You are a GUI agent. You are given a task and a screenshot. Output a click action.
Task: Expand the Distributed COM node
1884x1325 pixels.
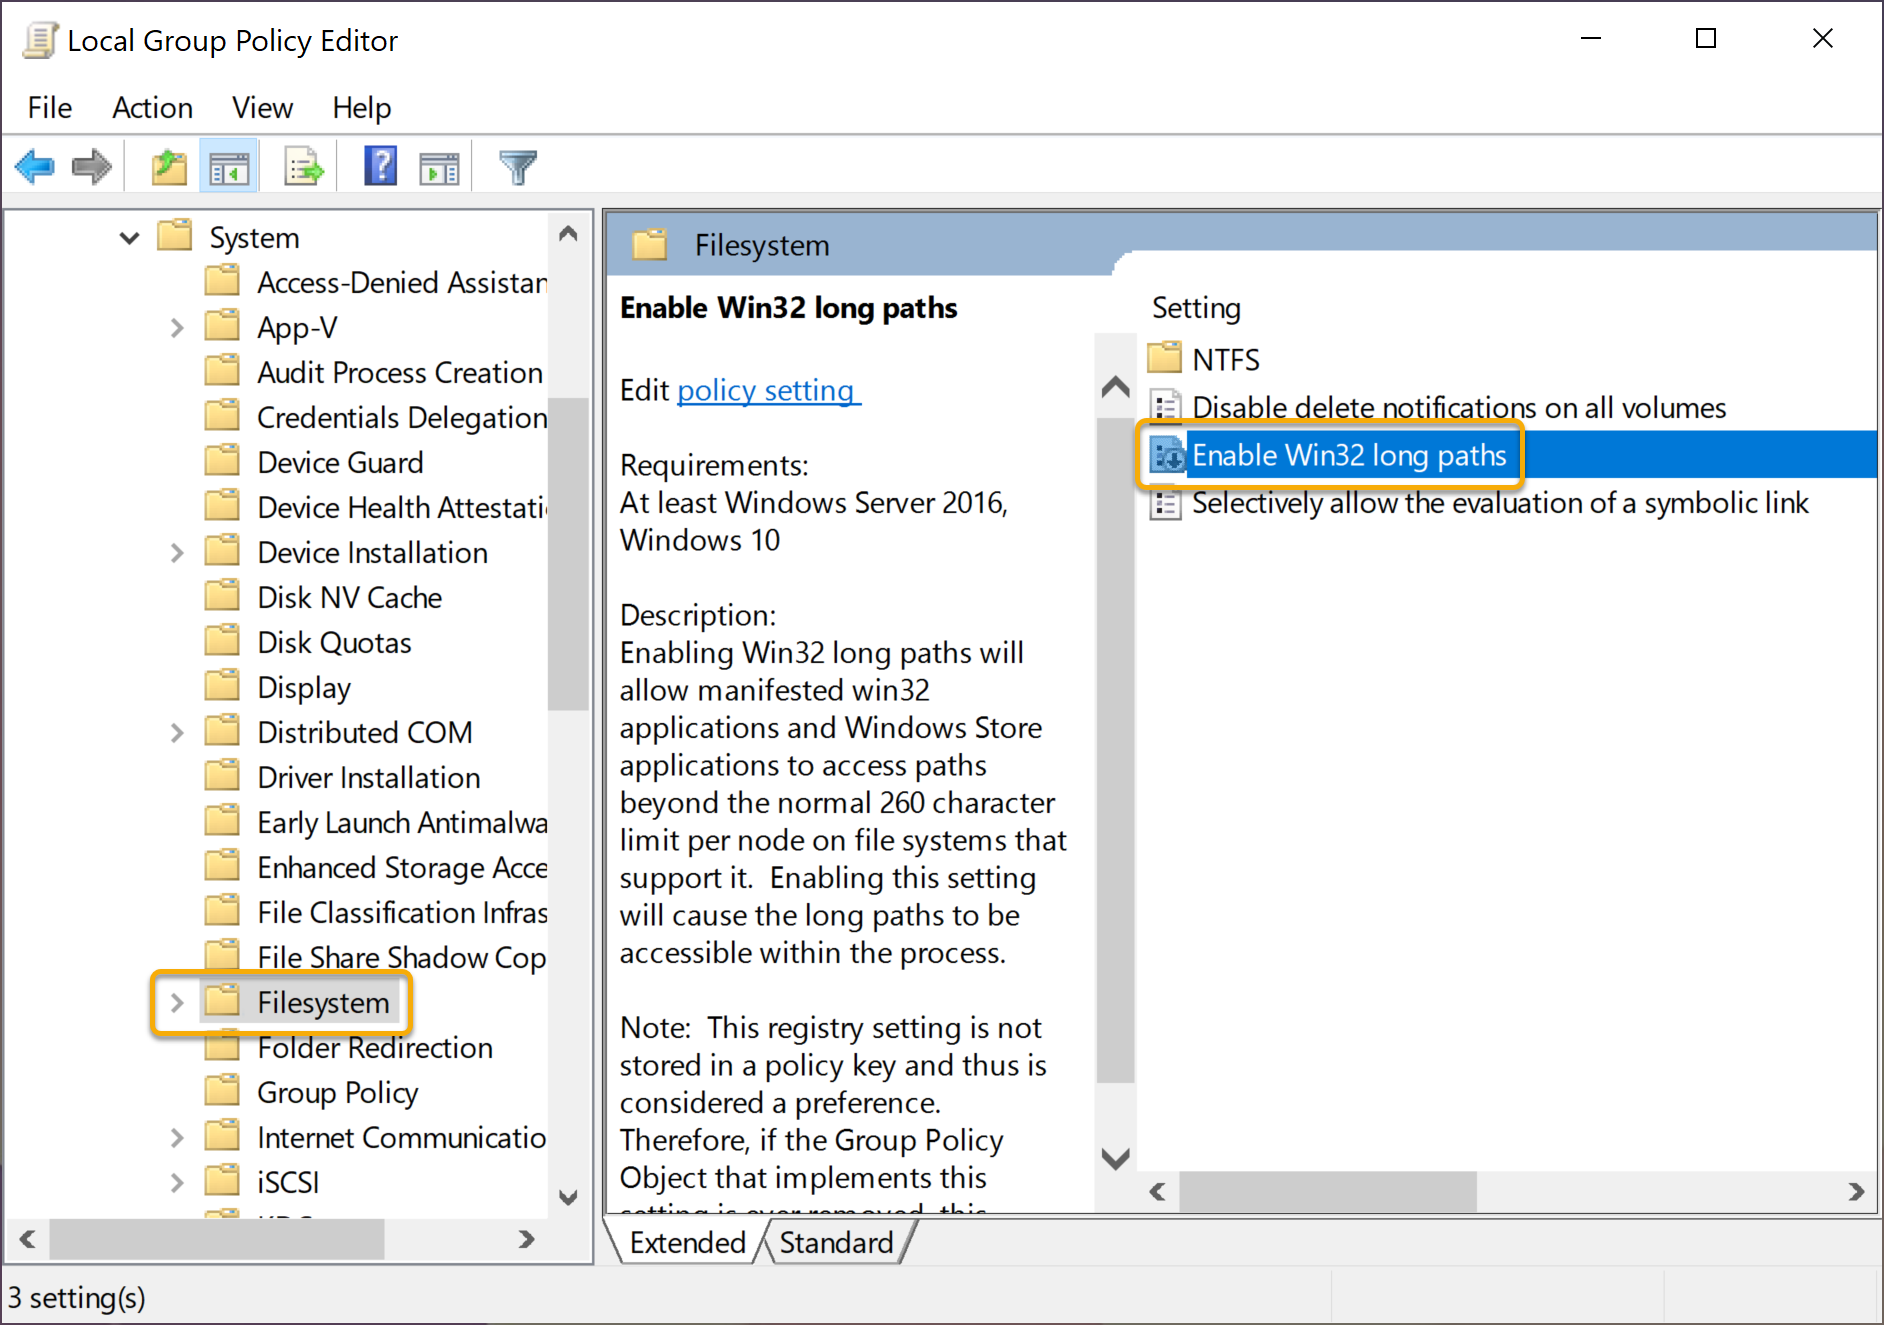pyautogui.click(x=177, y=733)
